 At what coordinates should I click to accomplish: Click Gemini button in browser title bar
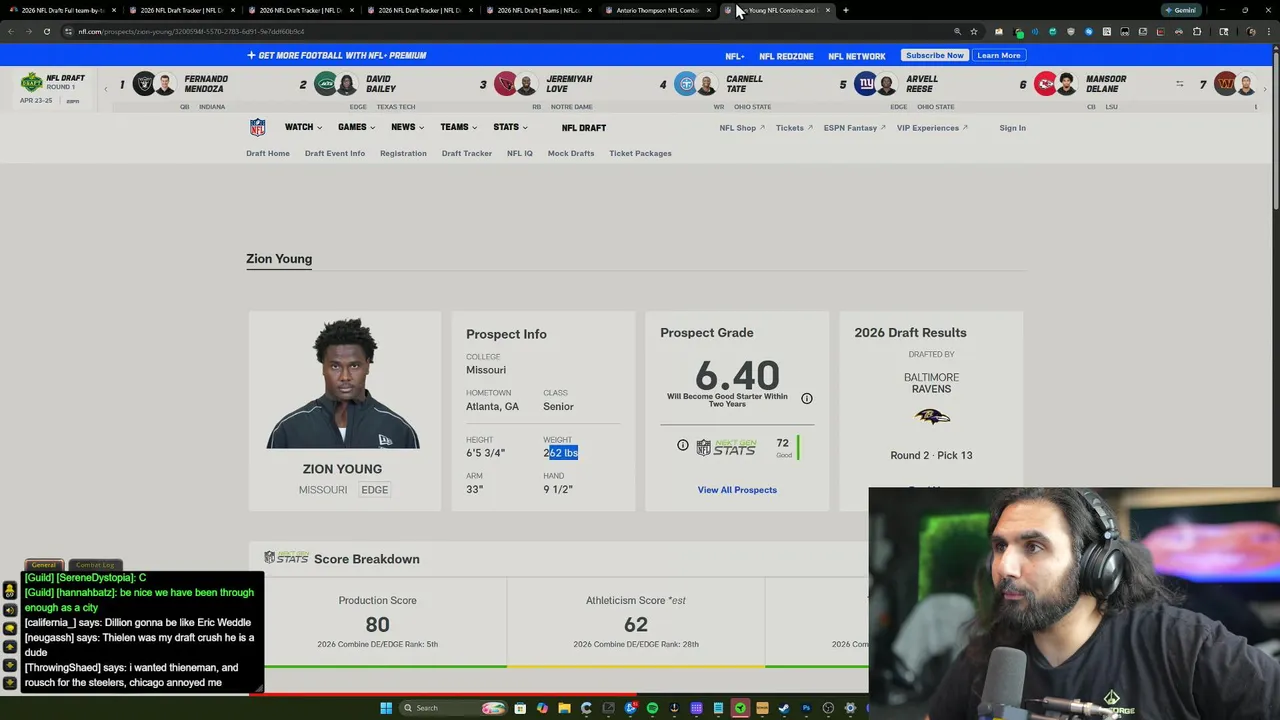tap(1181, 10)
